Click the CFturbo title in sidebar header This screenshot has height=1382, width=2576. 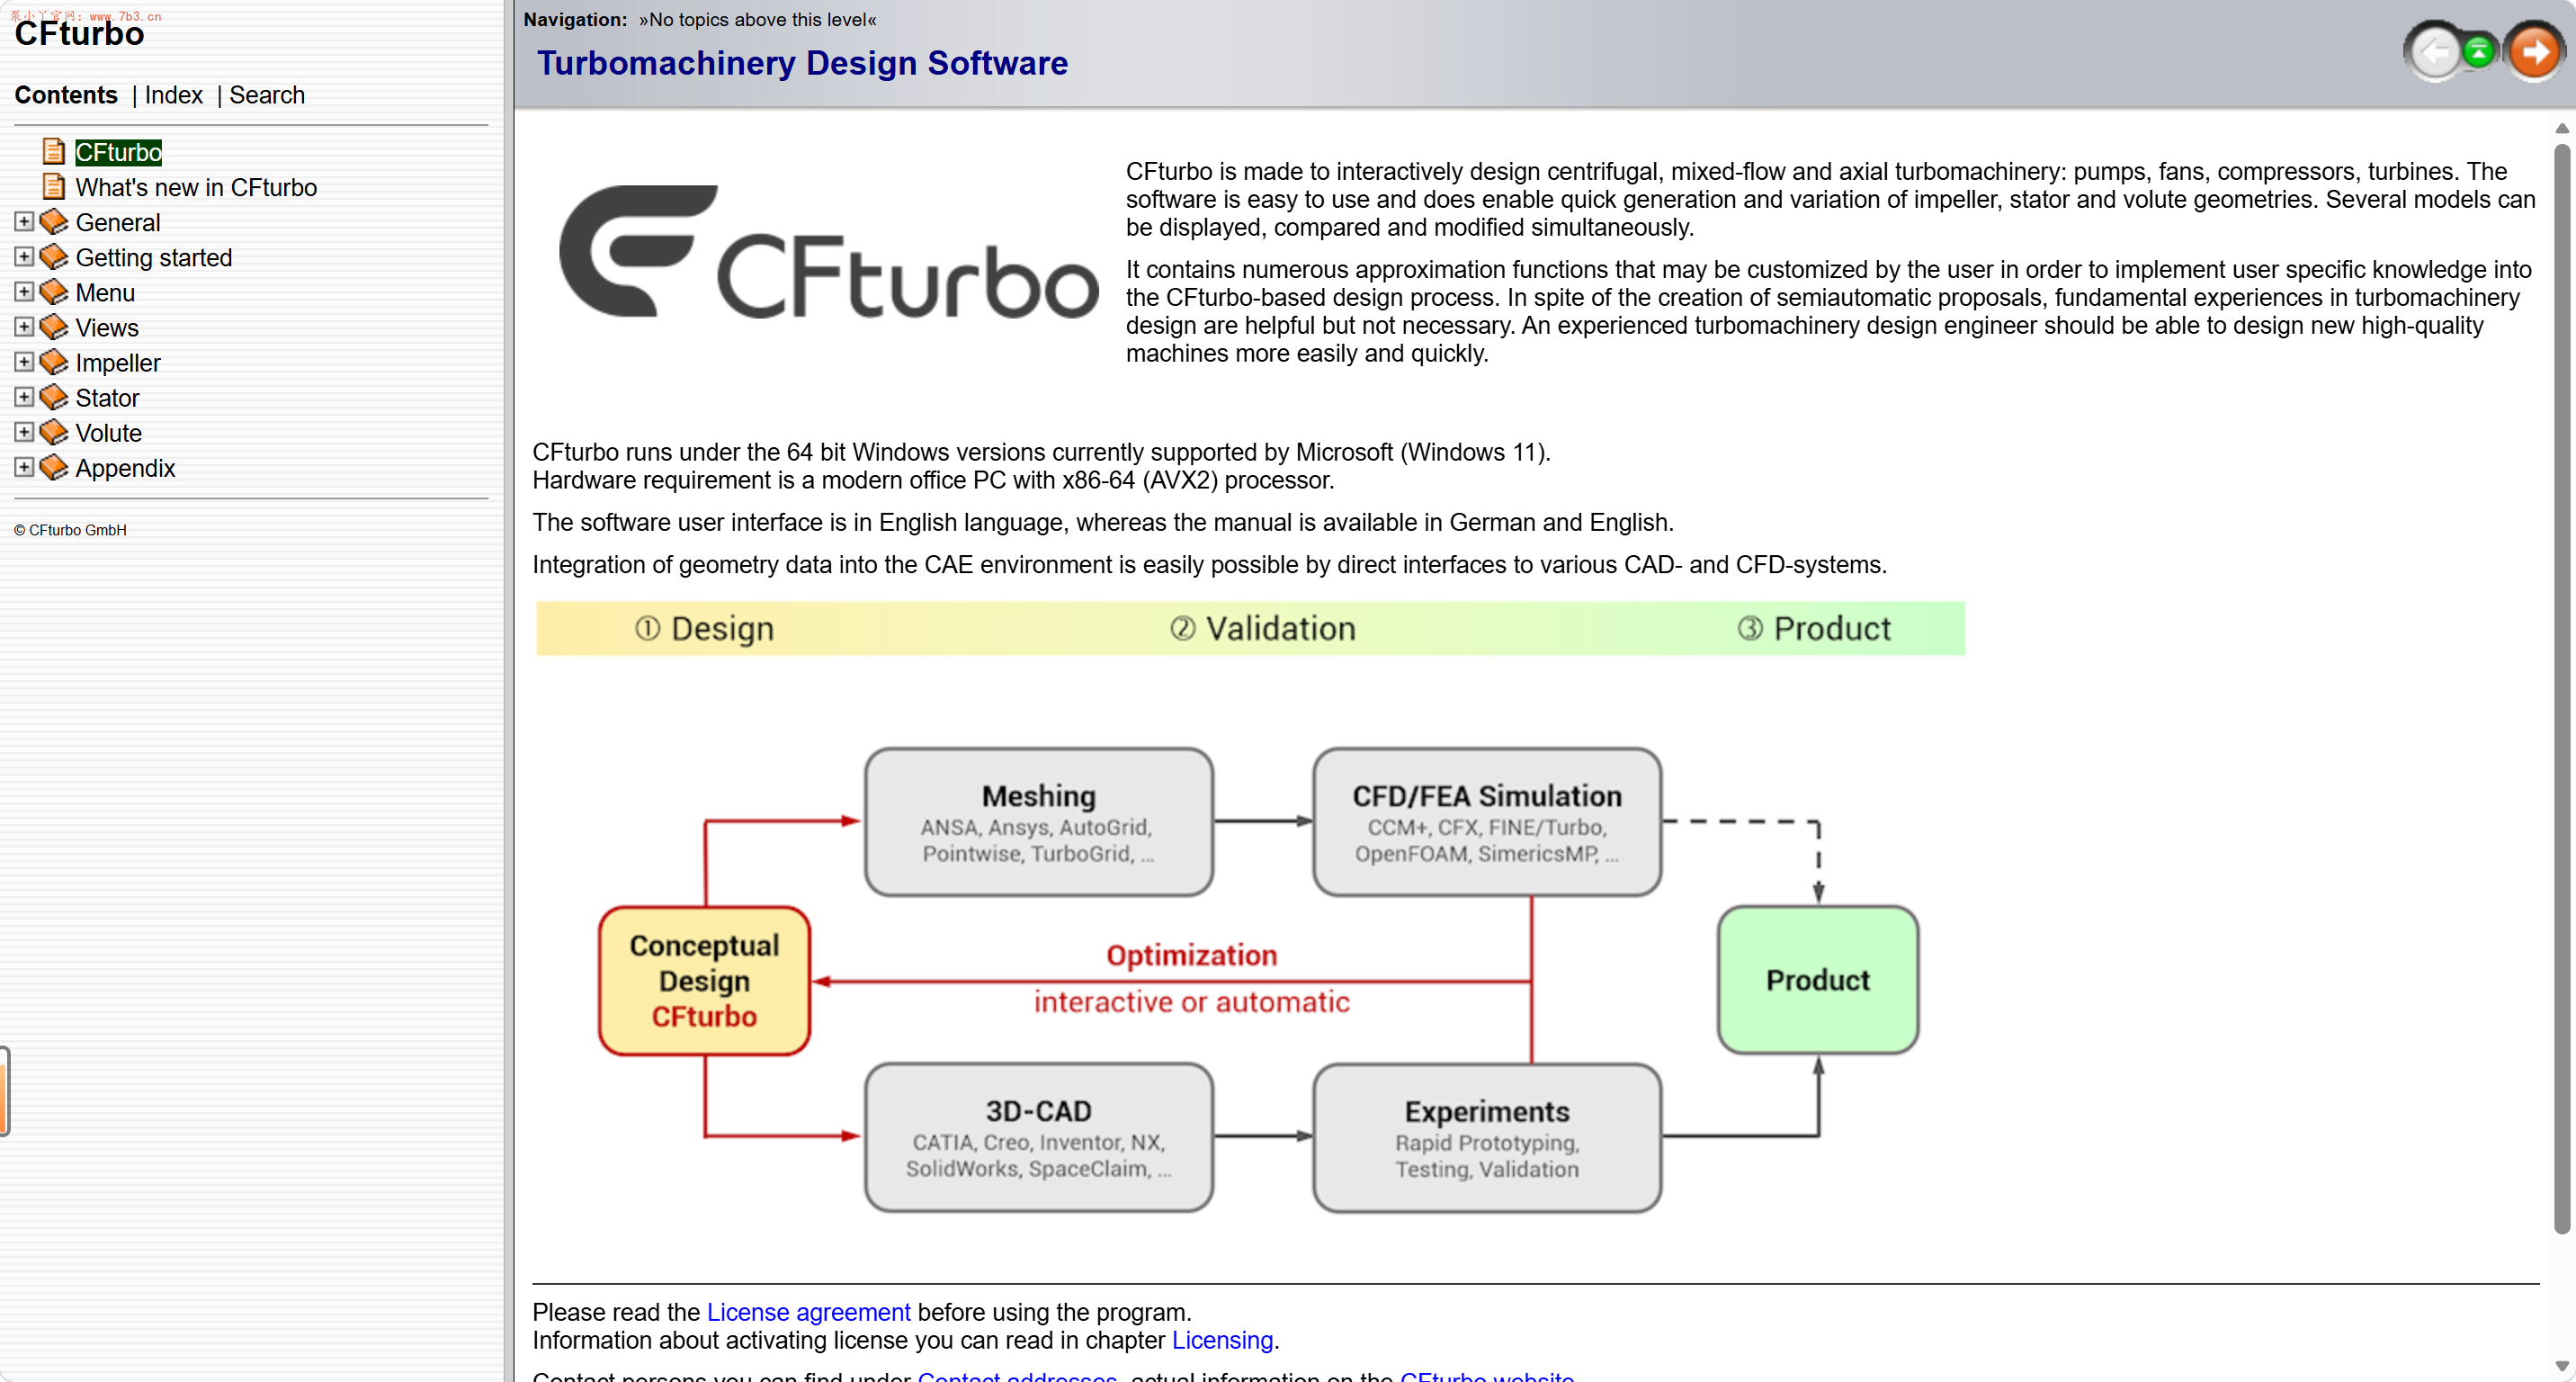(x=79, y=34)
